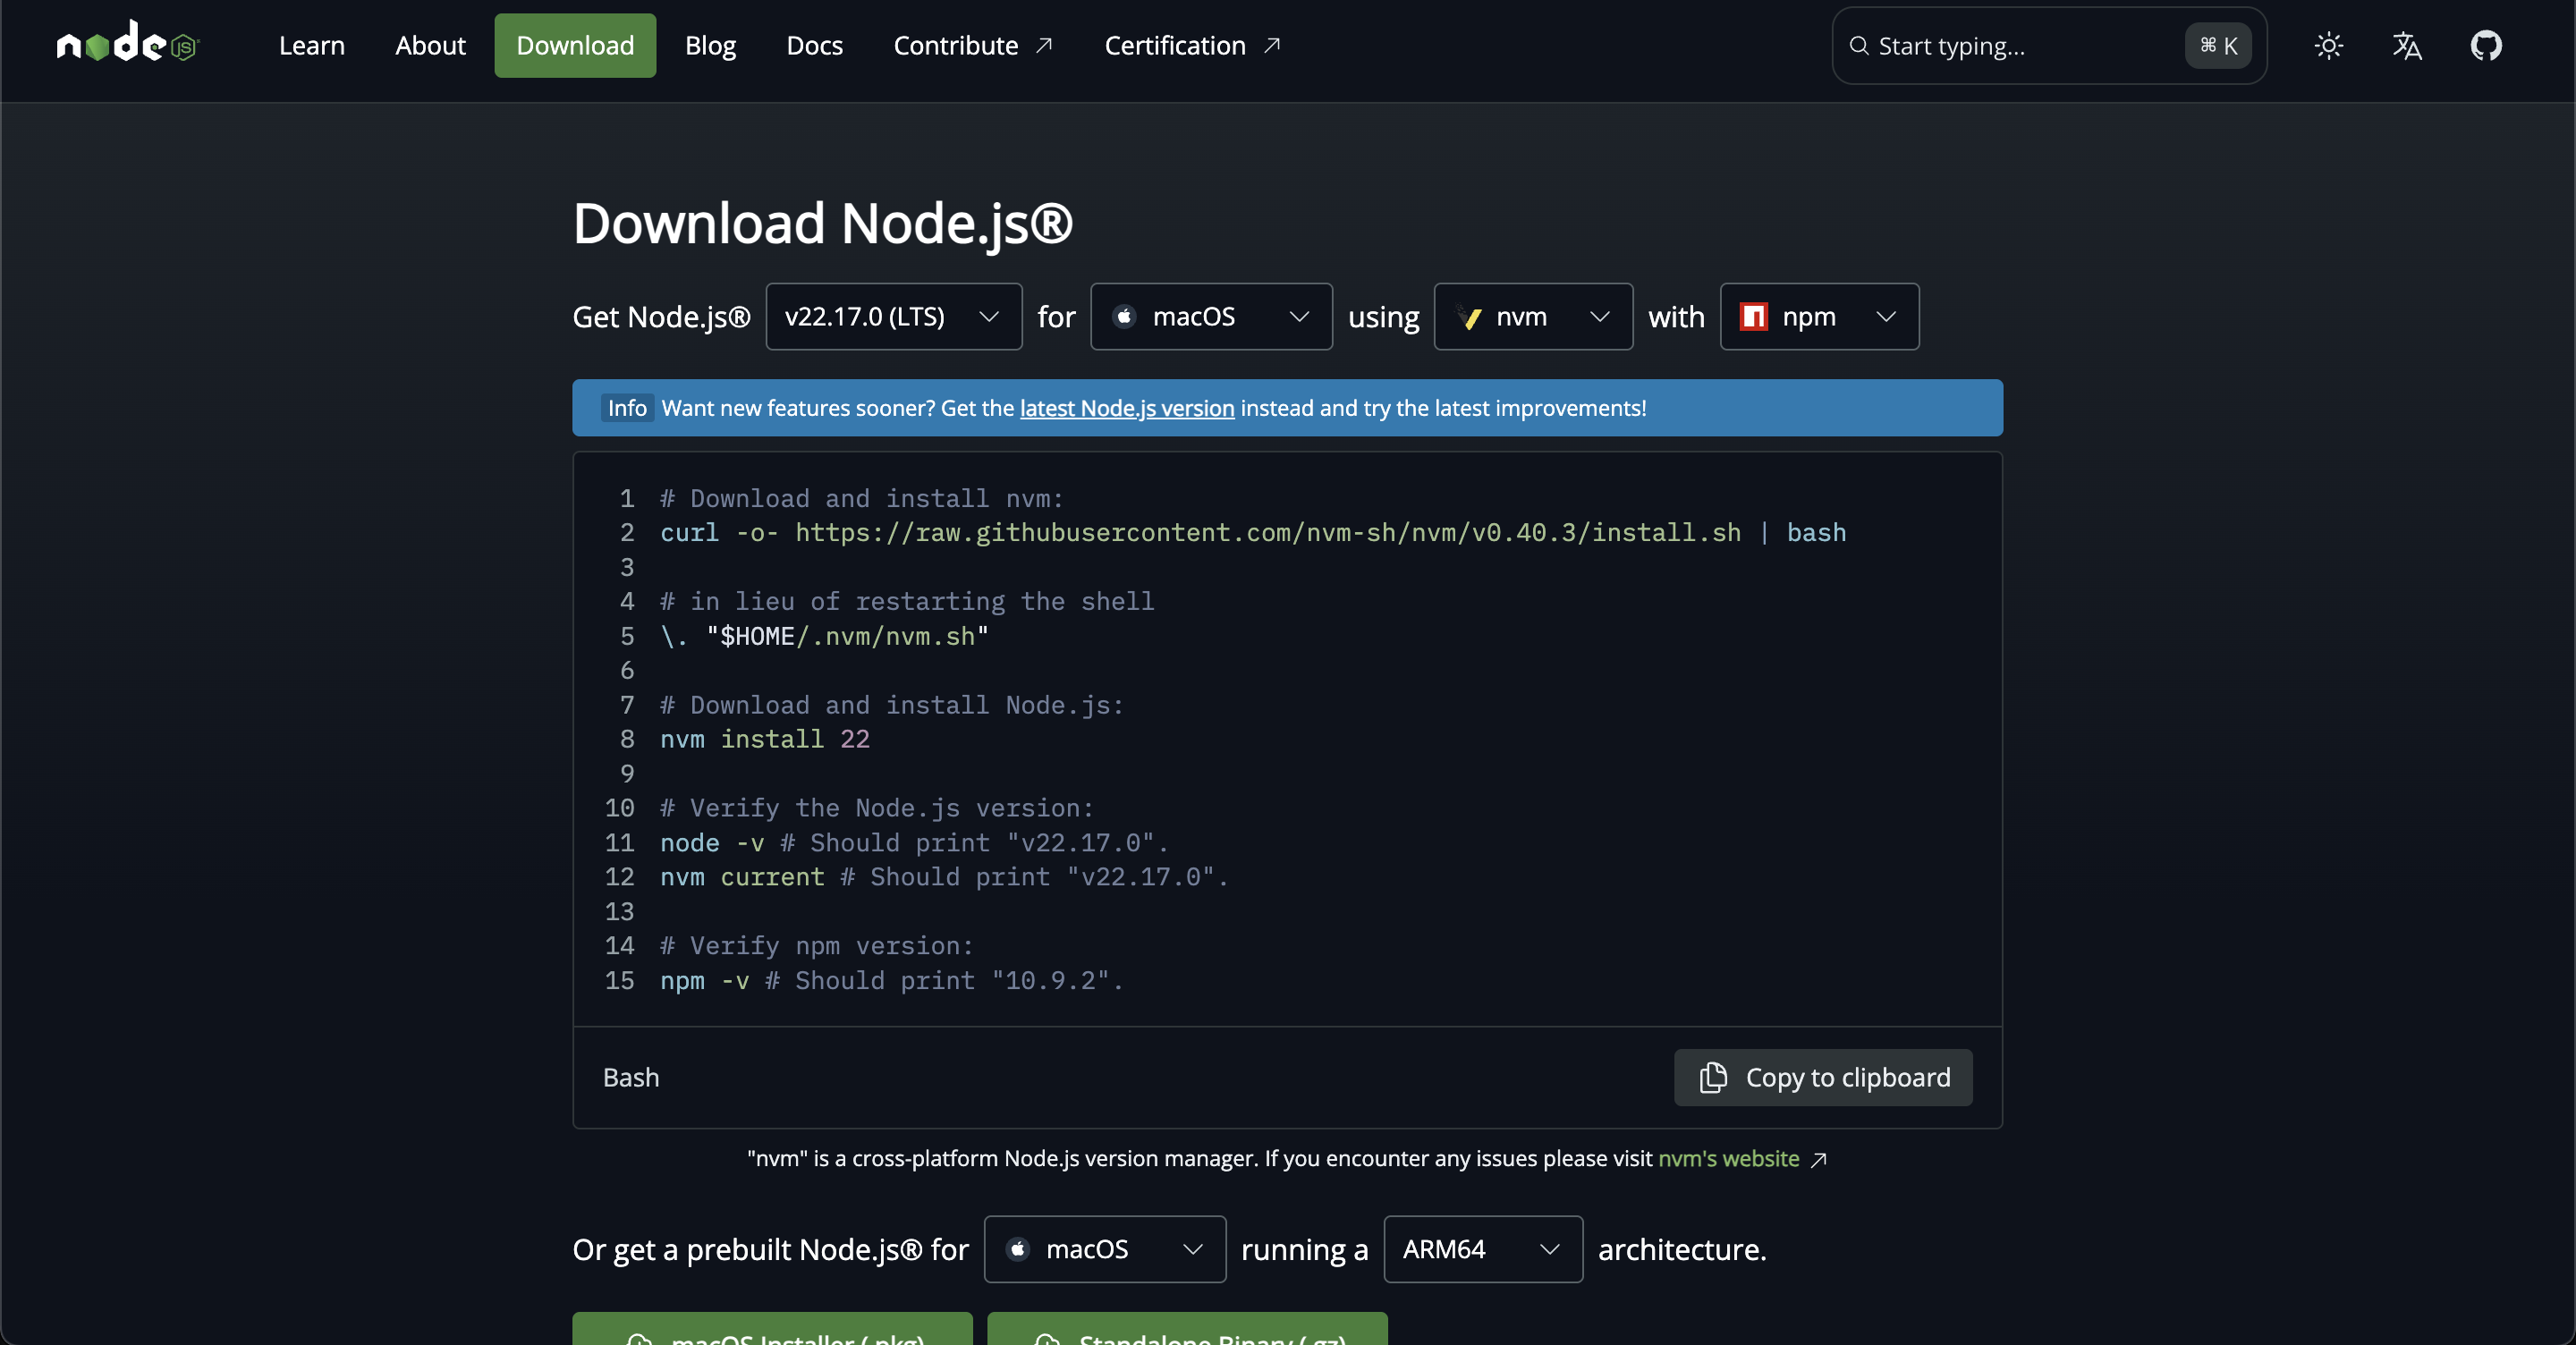Click the latest Node.js version link
This screenshot has width=2576, height=1345.
(x=1126, y=408)
